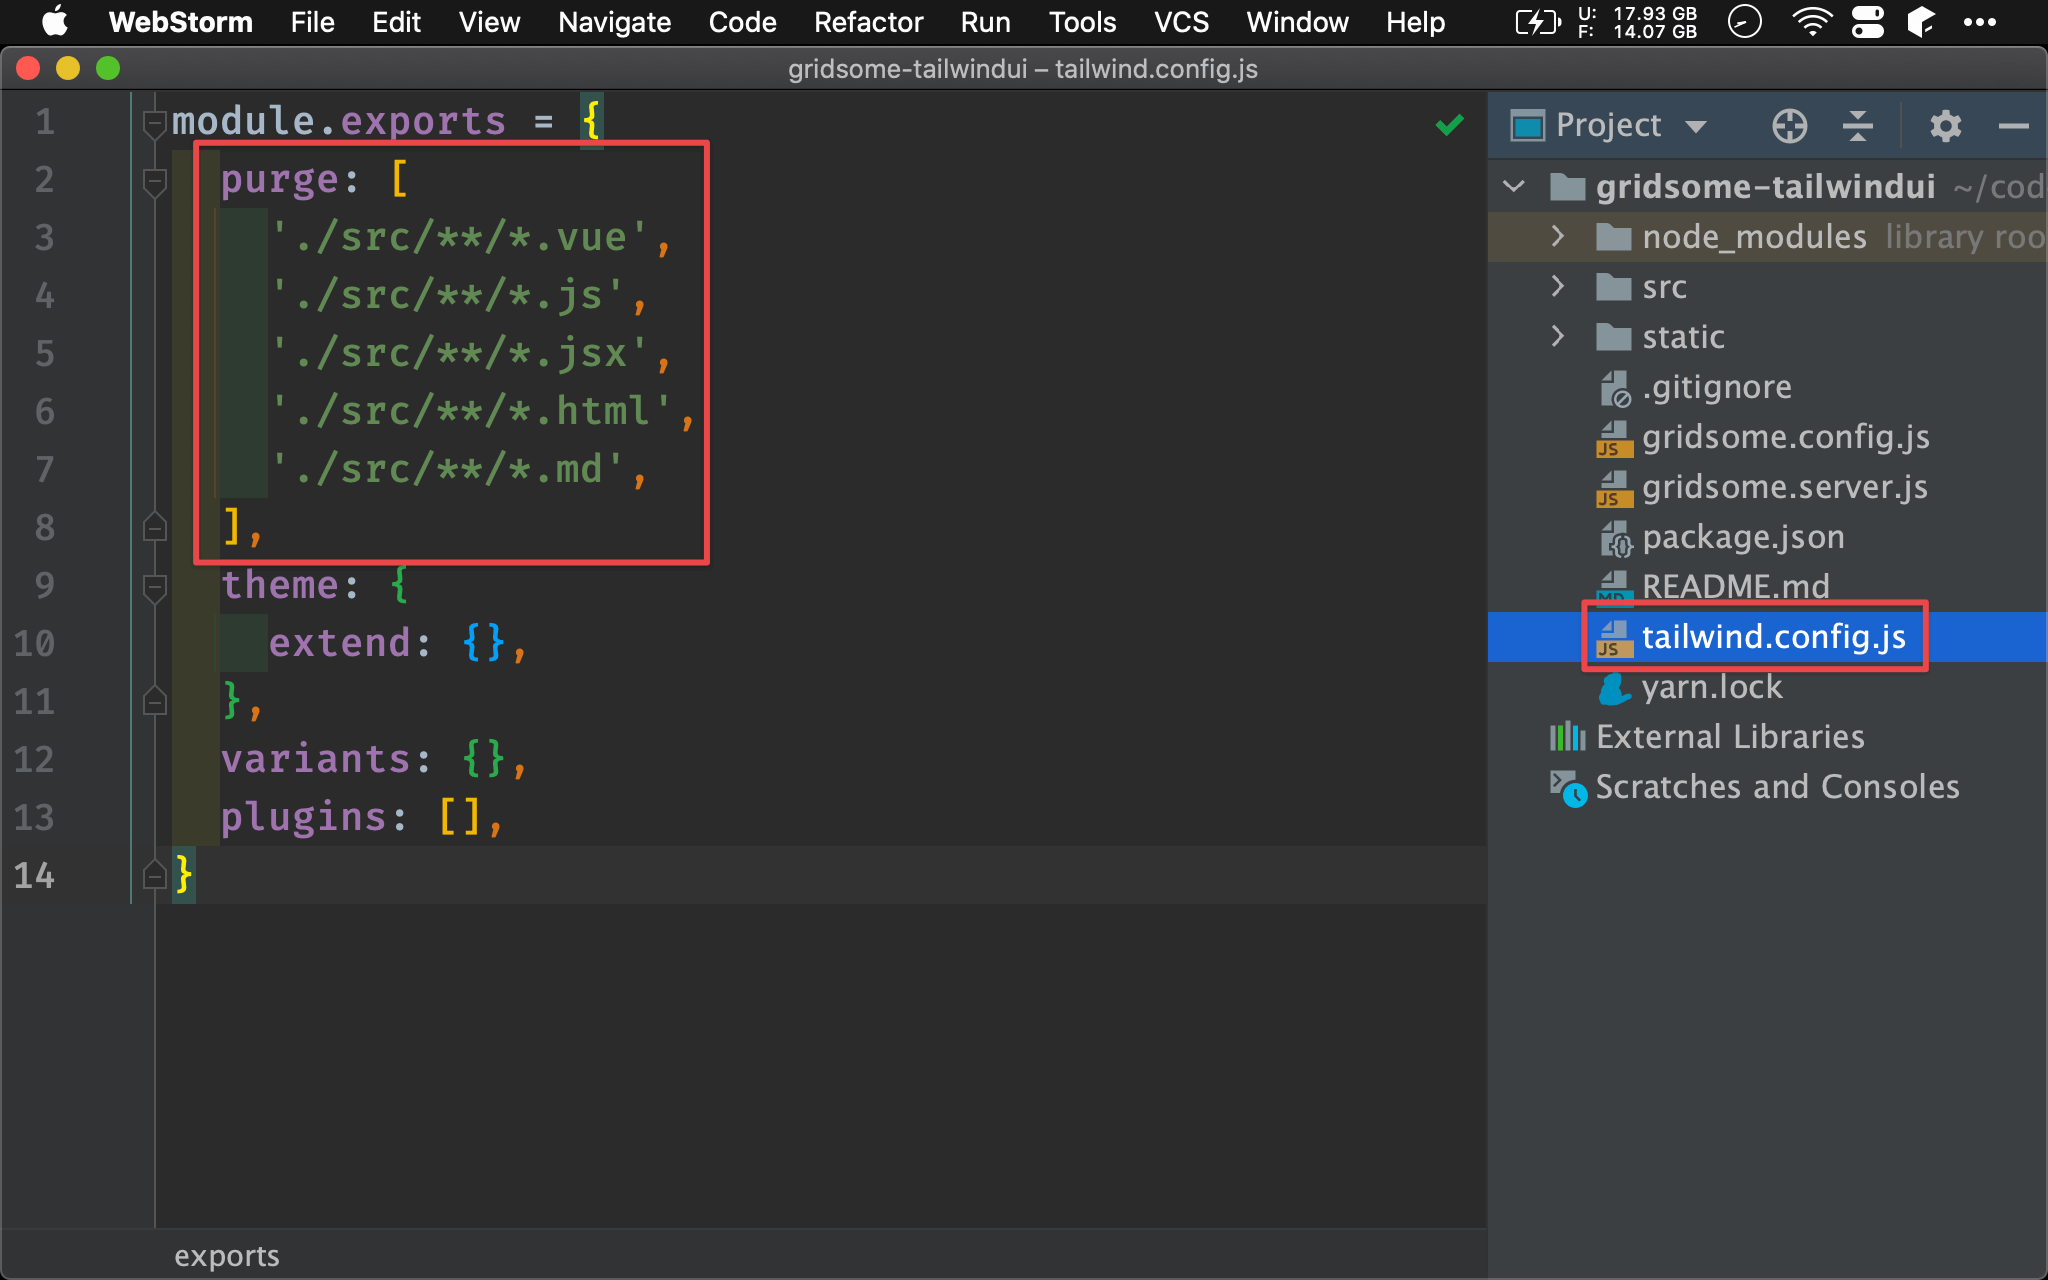This screenshot has width=2048, height=1280.
Task: Click the 'variants' key on line 12
Action: click(316, 759)
